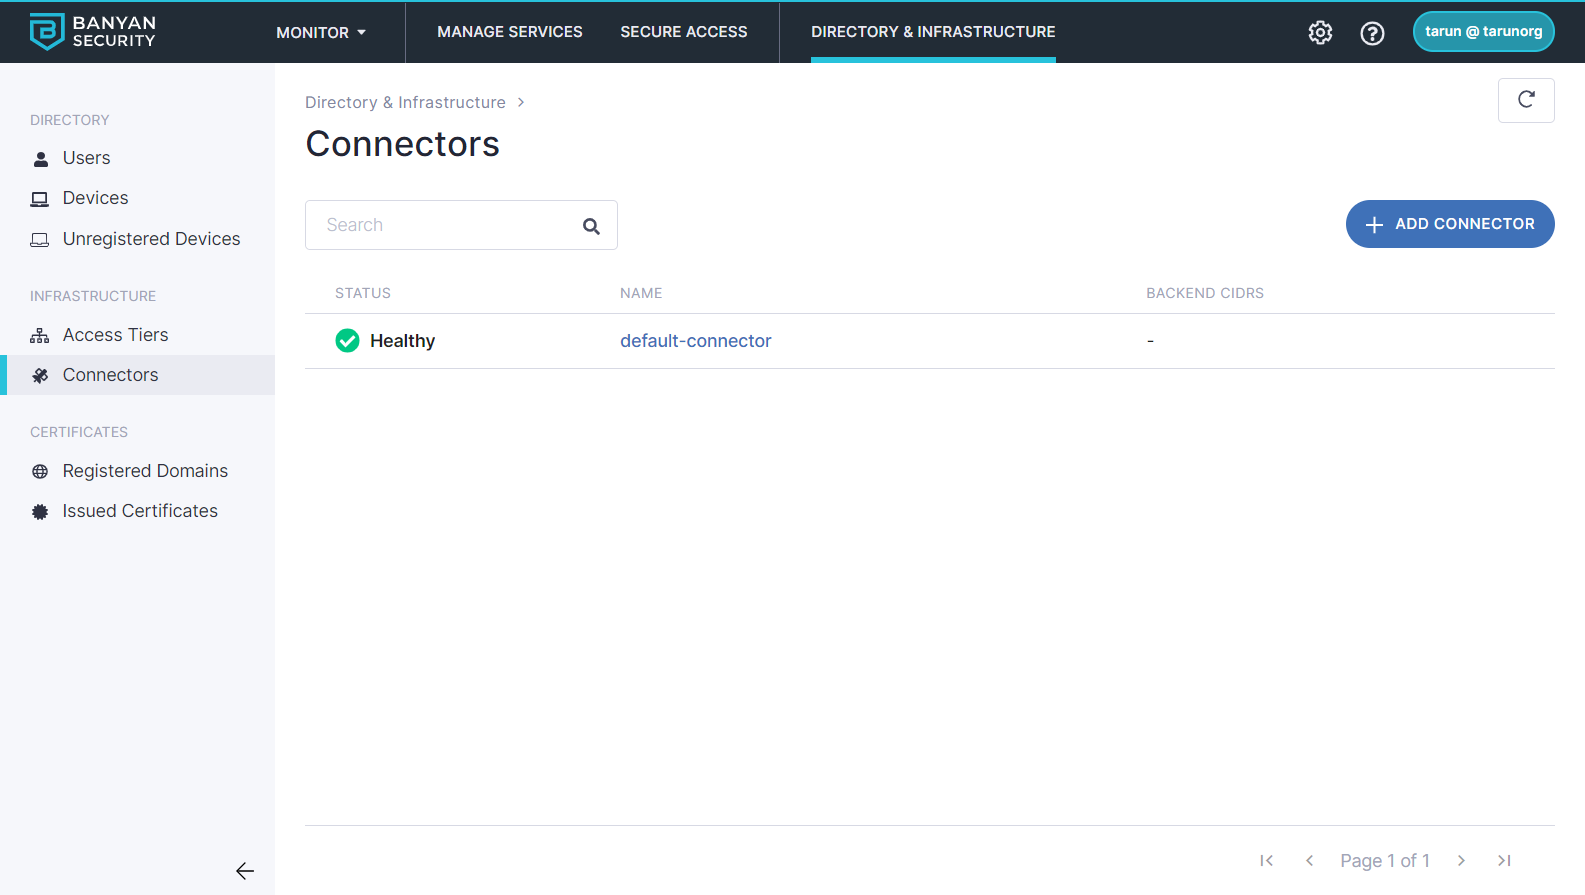This screenshot has width=1585, height=895.
Task: Collapse the sidebar with the back arrow
Action: (245, 871)
